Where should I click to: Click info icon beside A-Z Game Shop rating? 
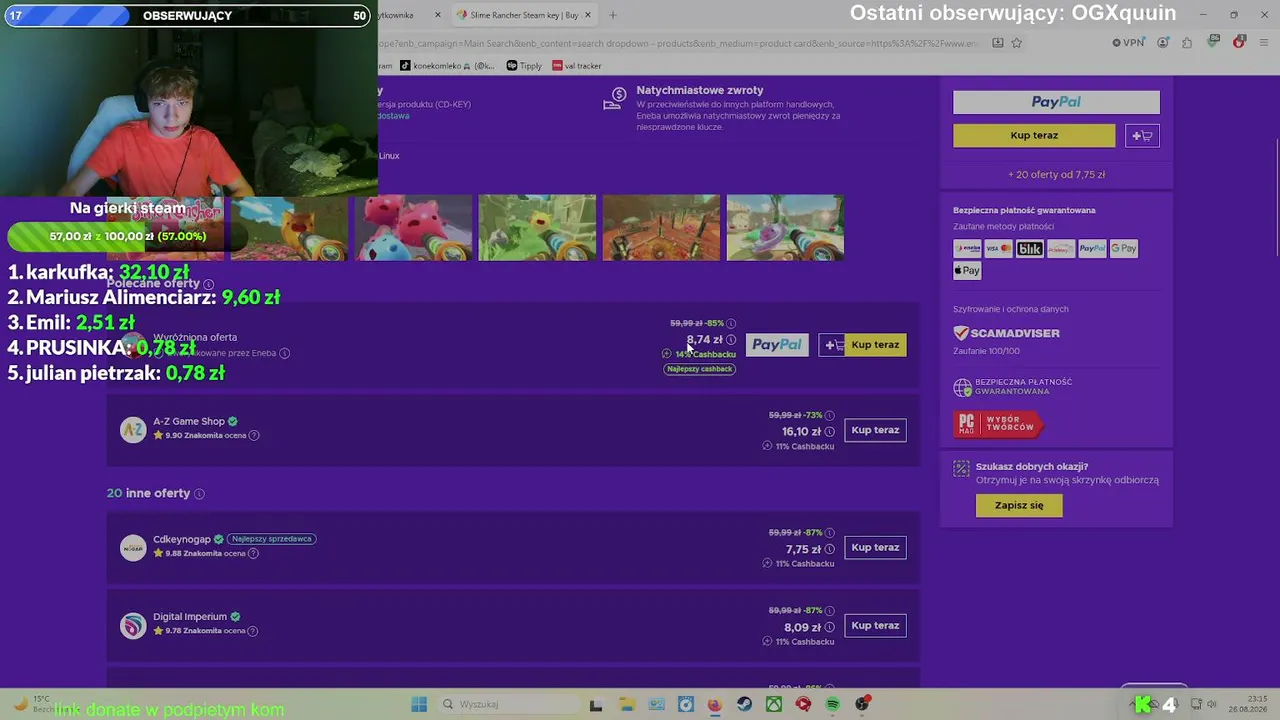tap(254, 436)
